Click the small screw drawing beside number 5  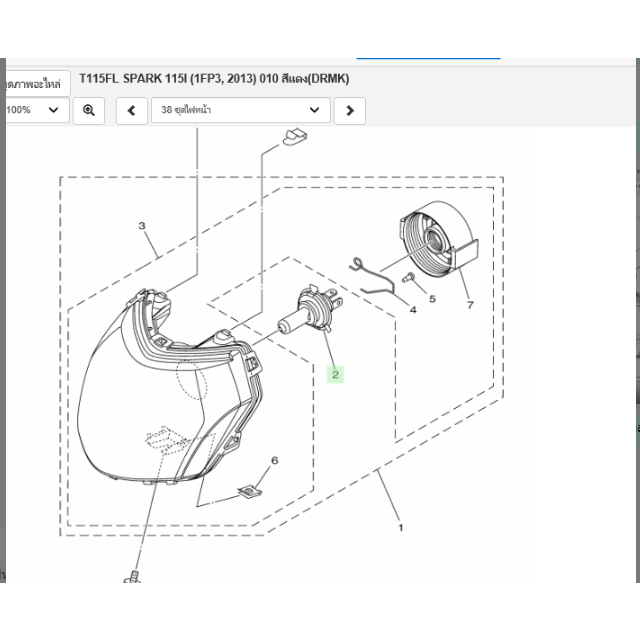(x=408, y=275)
